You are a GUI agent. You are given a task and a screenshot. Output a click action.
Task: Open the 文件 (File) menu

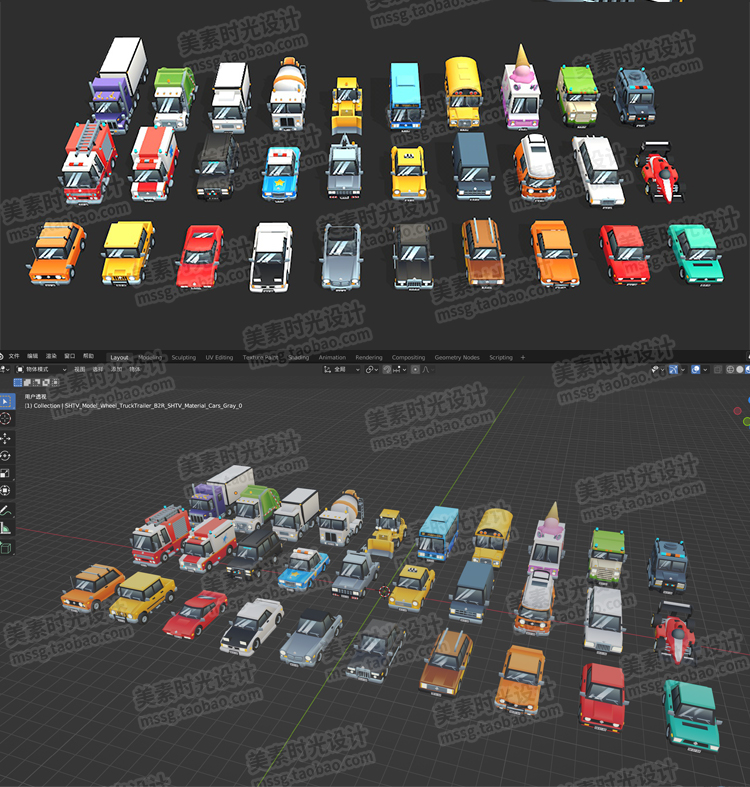14,356
